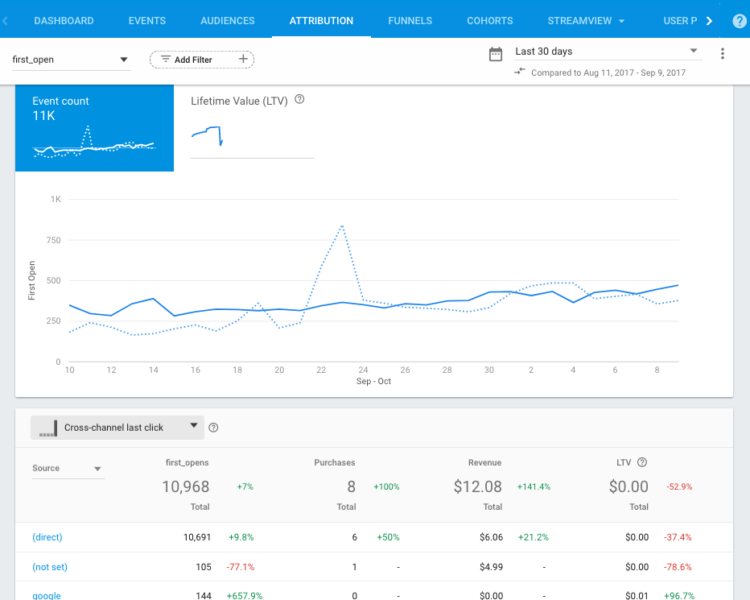This screenshot has width=750, height=600.
Task: Click the 10,968 total first_opens value
Action: (186, 487)
